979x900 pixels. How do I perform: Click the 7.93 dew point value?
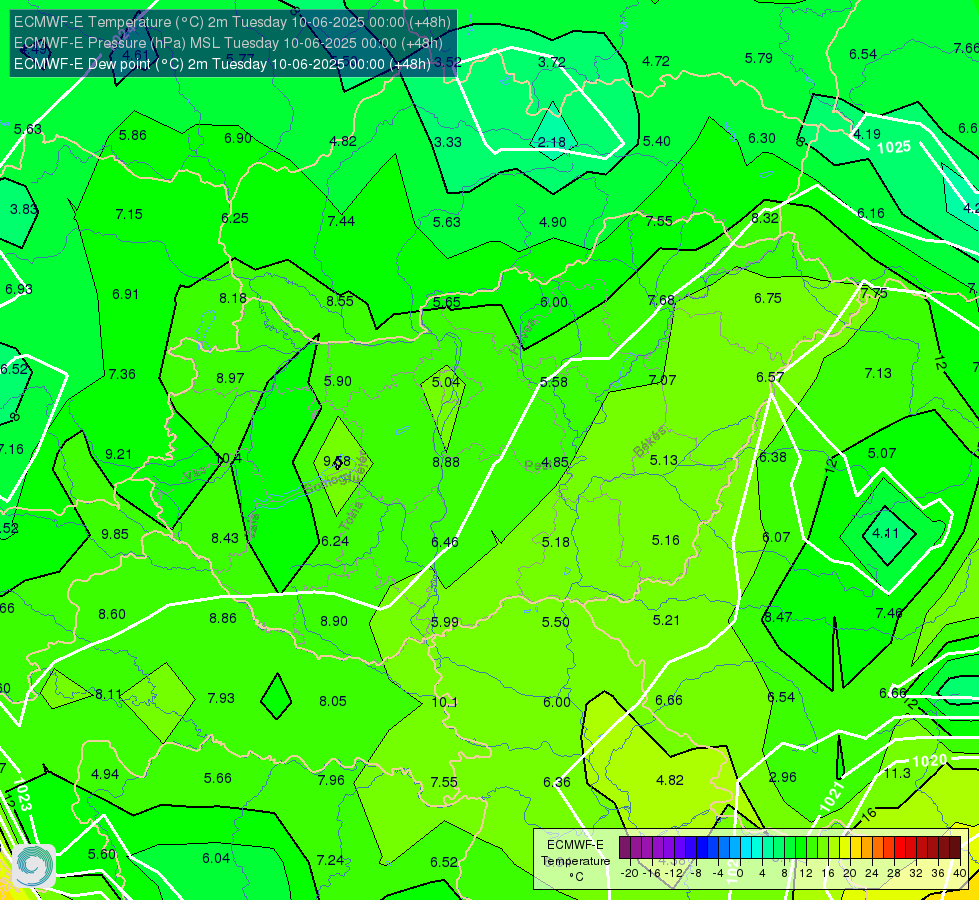221,698
